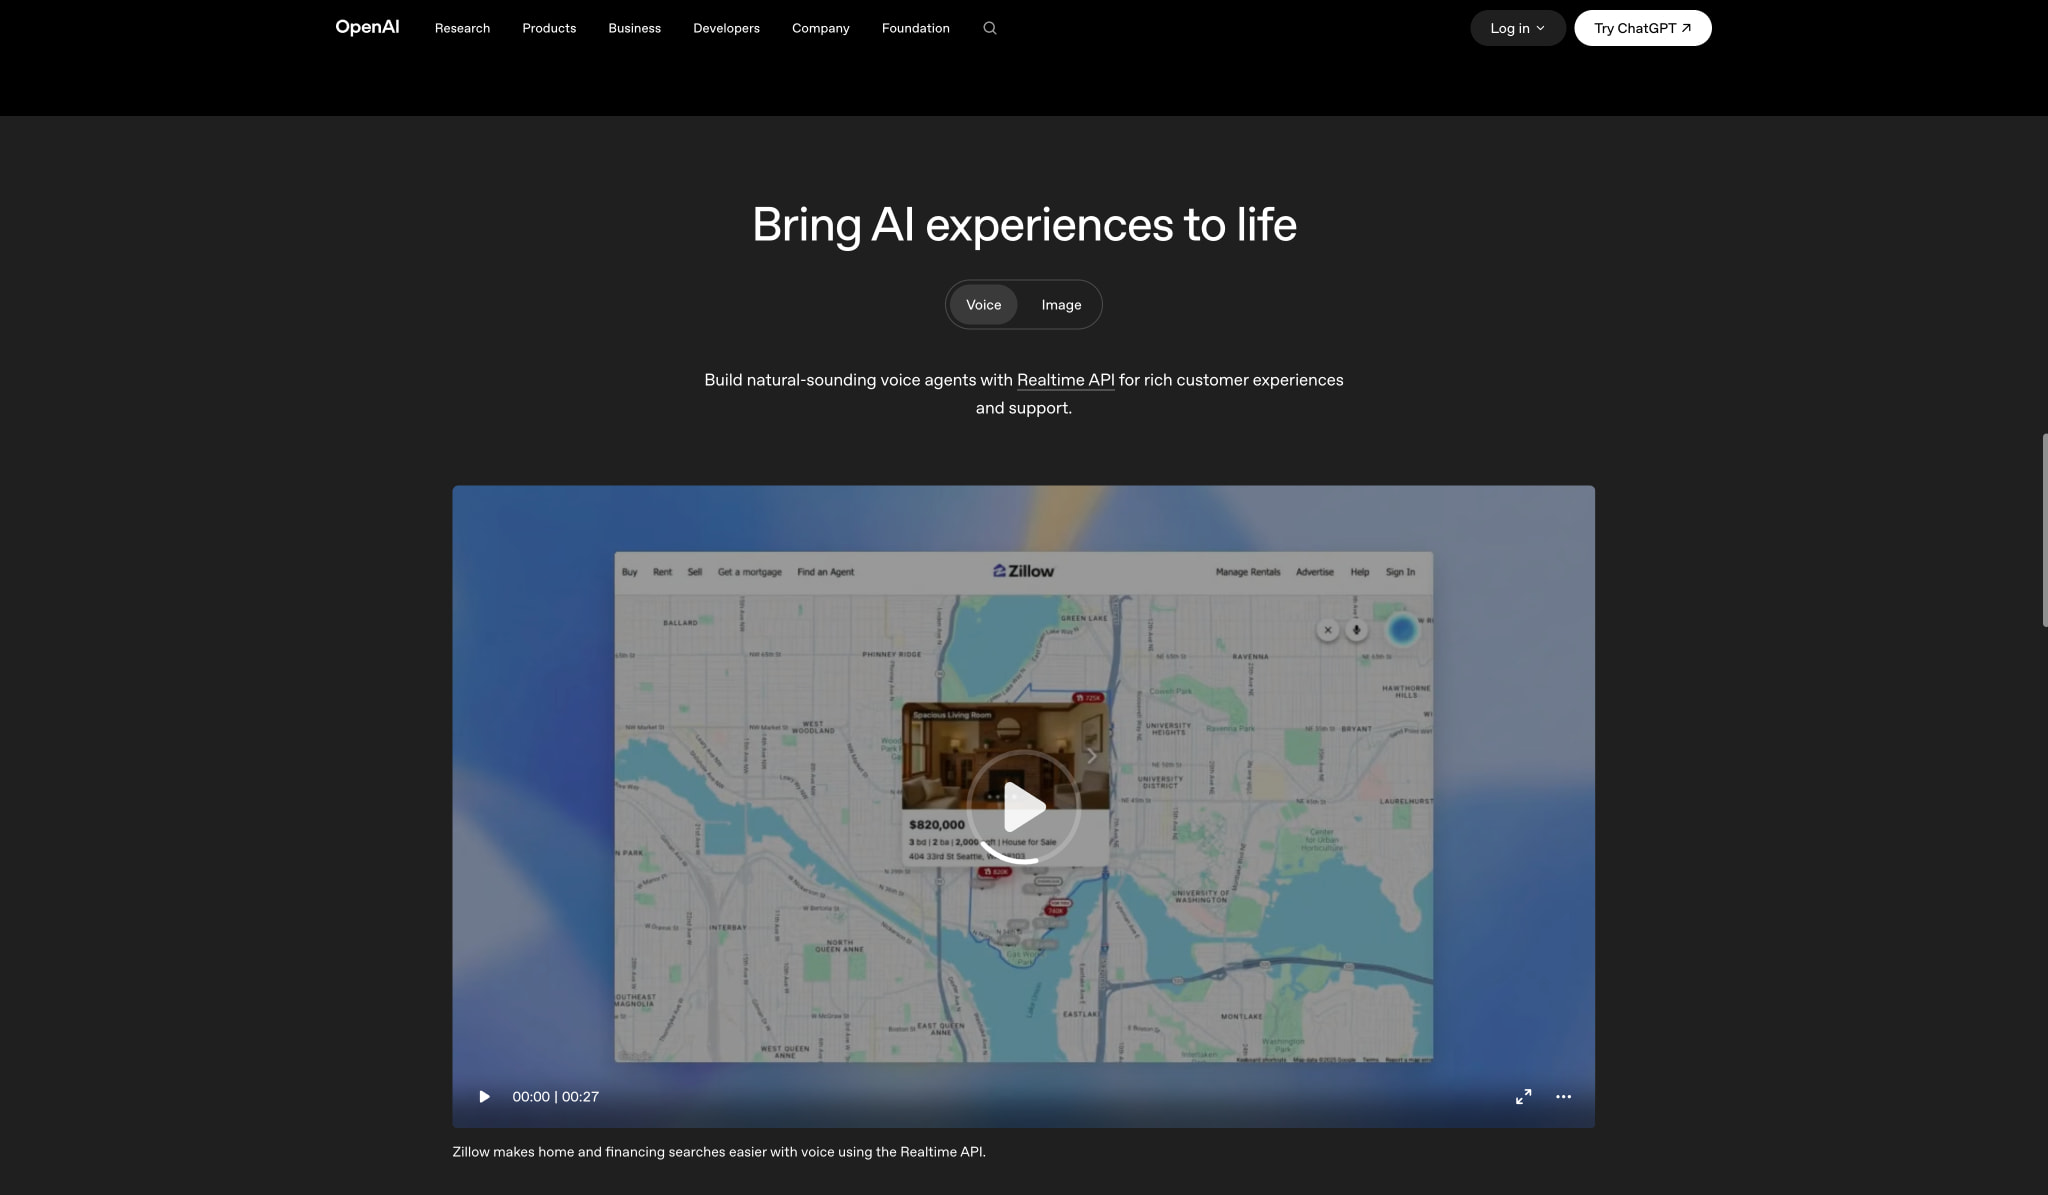This screenshot has height=1195, width=2048.
Task: Open the Products menu
Action: coord(549,28)
